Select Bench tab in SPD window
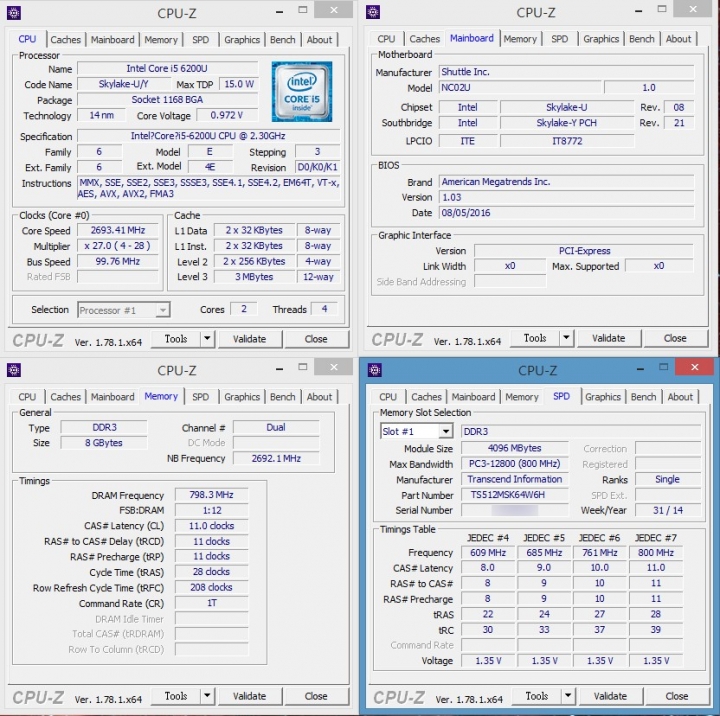720x716 pixels. (x=643, y=397)
